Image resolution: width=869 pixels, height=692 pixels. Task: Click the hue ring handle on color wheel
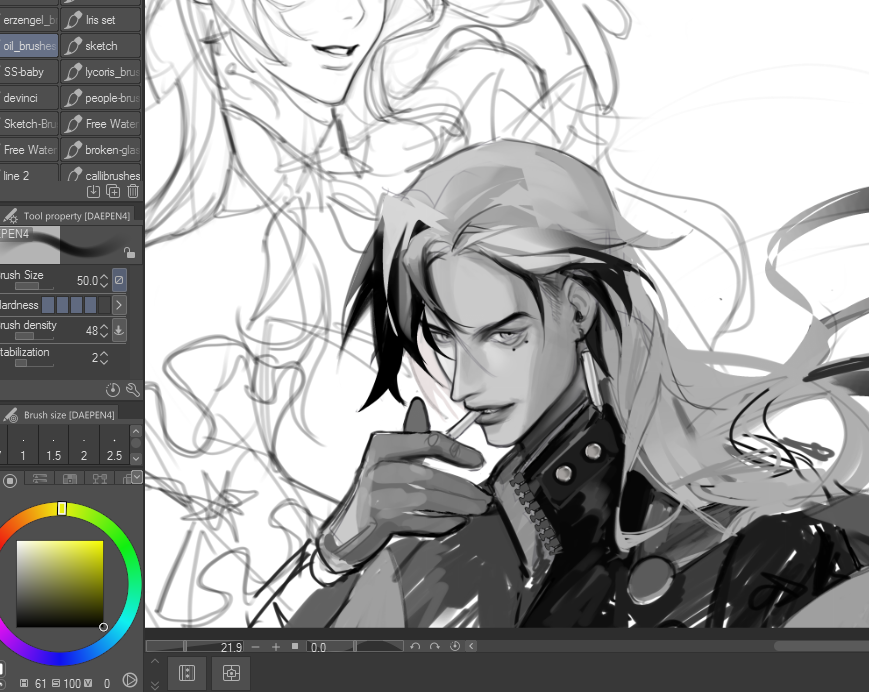click(62, 508)
